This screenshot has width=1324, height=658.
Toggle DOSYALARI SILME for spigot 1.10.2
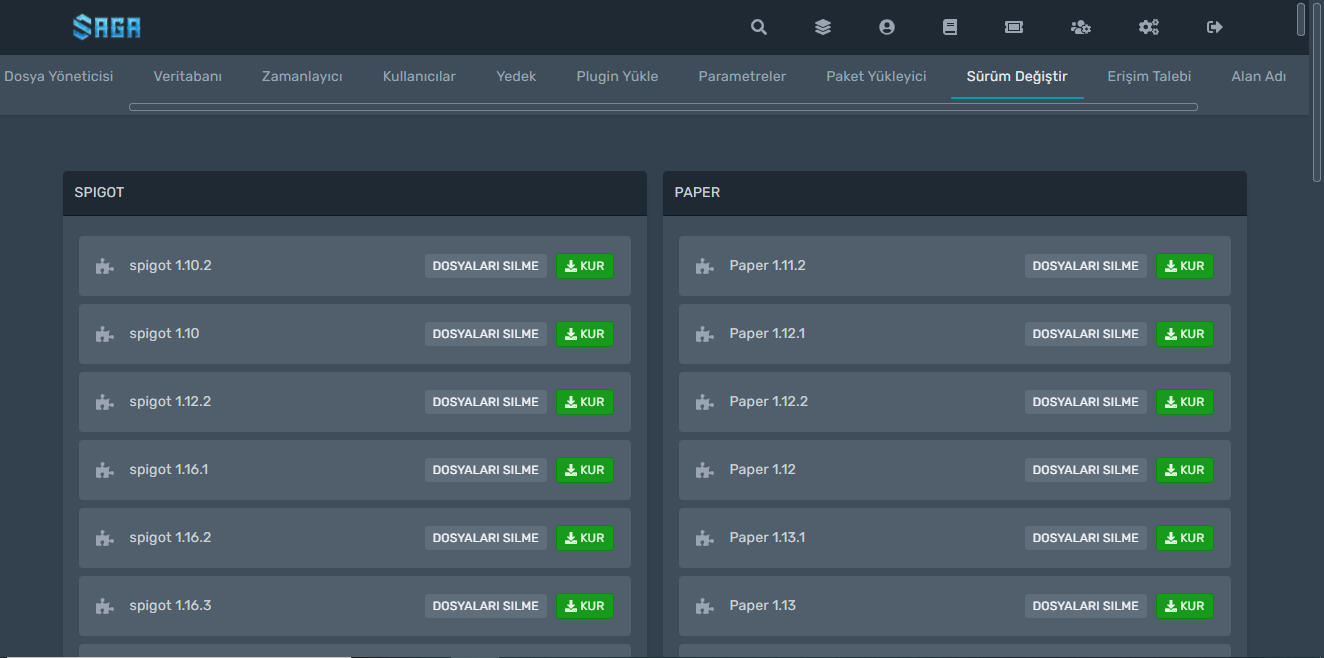pyautogui.click(x=486, y=266)
